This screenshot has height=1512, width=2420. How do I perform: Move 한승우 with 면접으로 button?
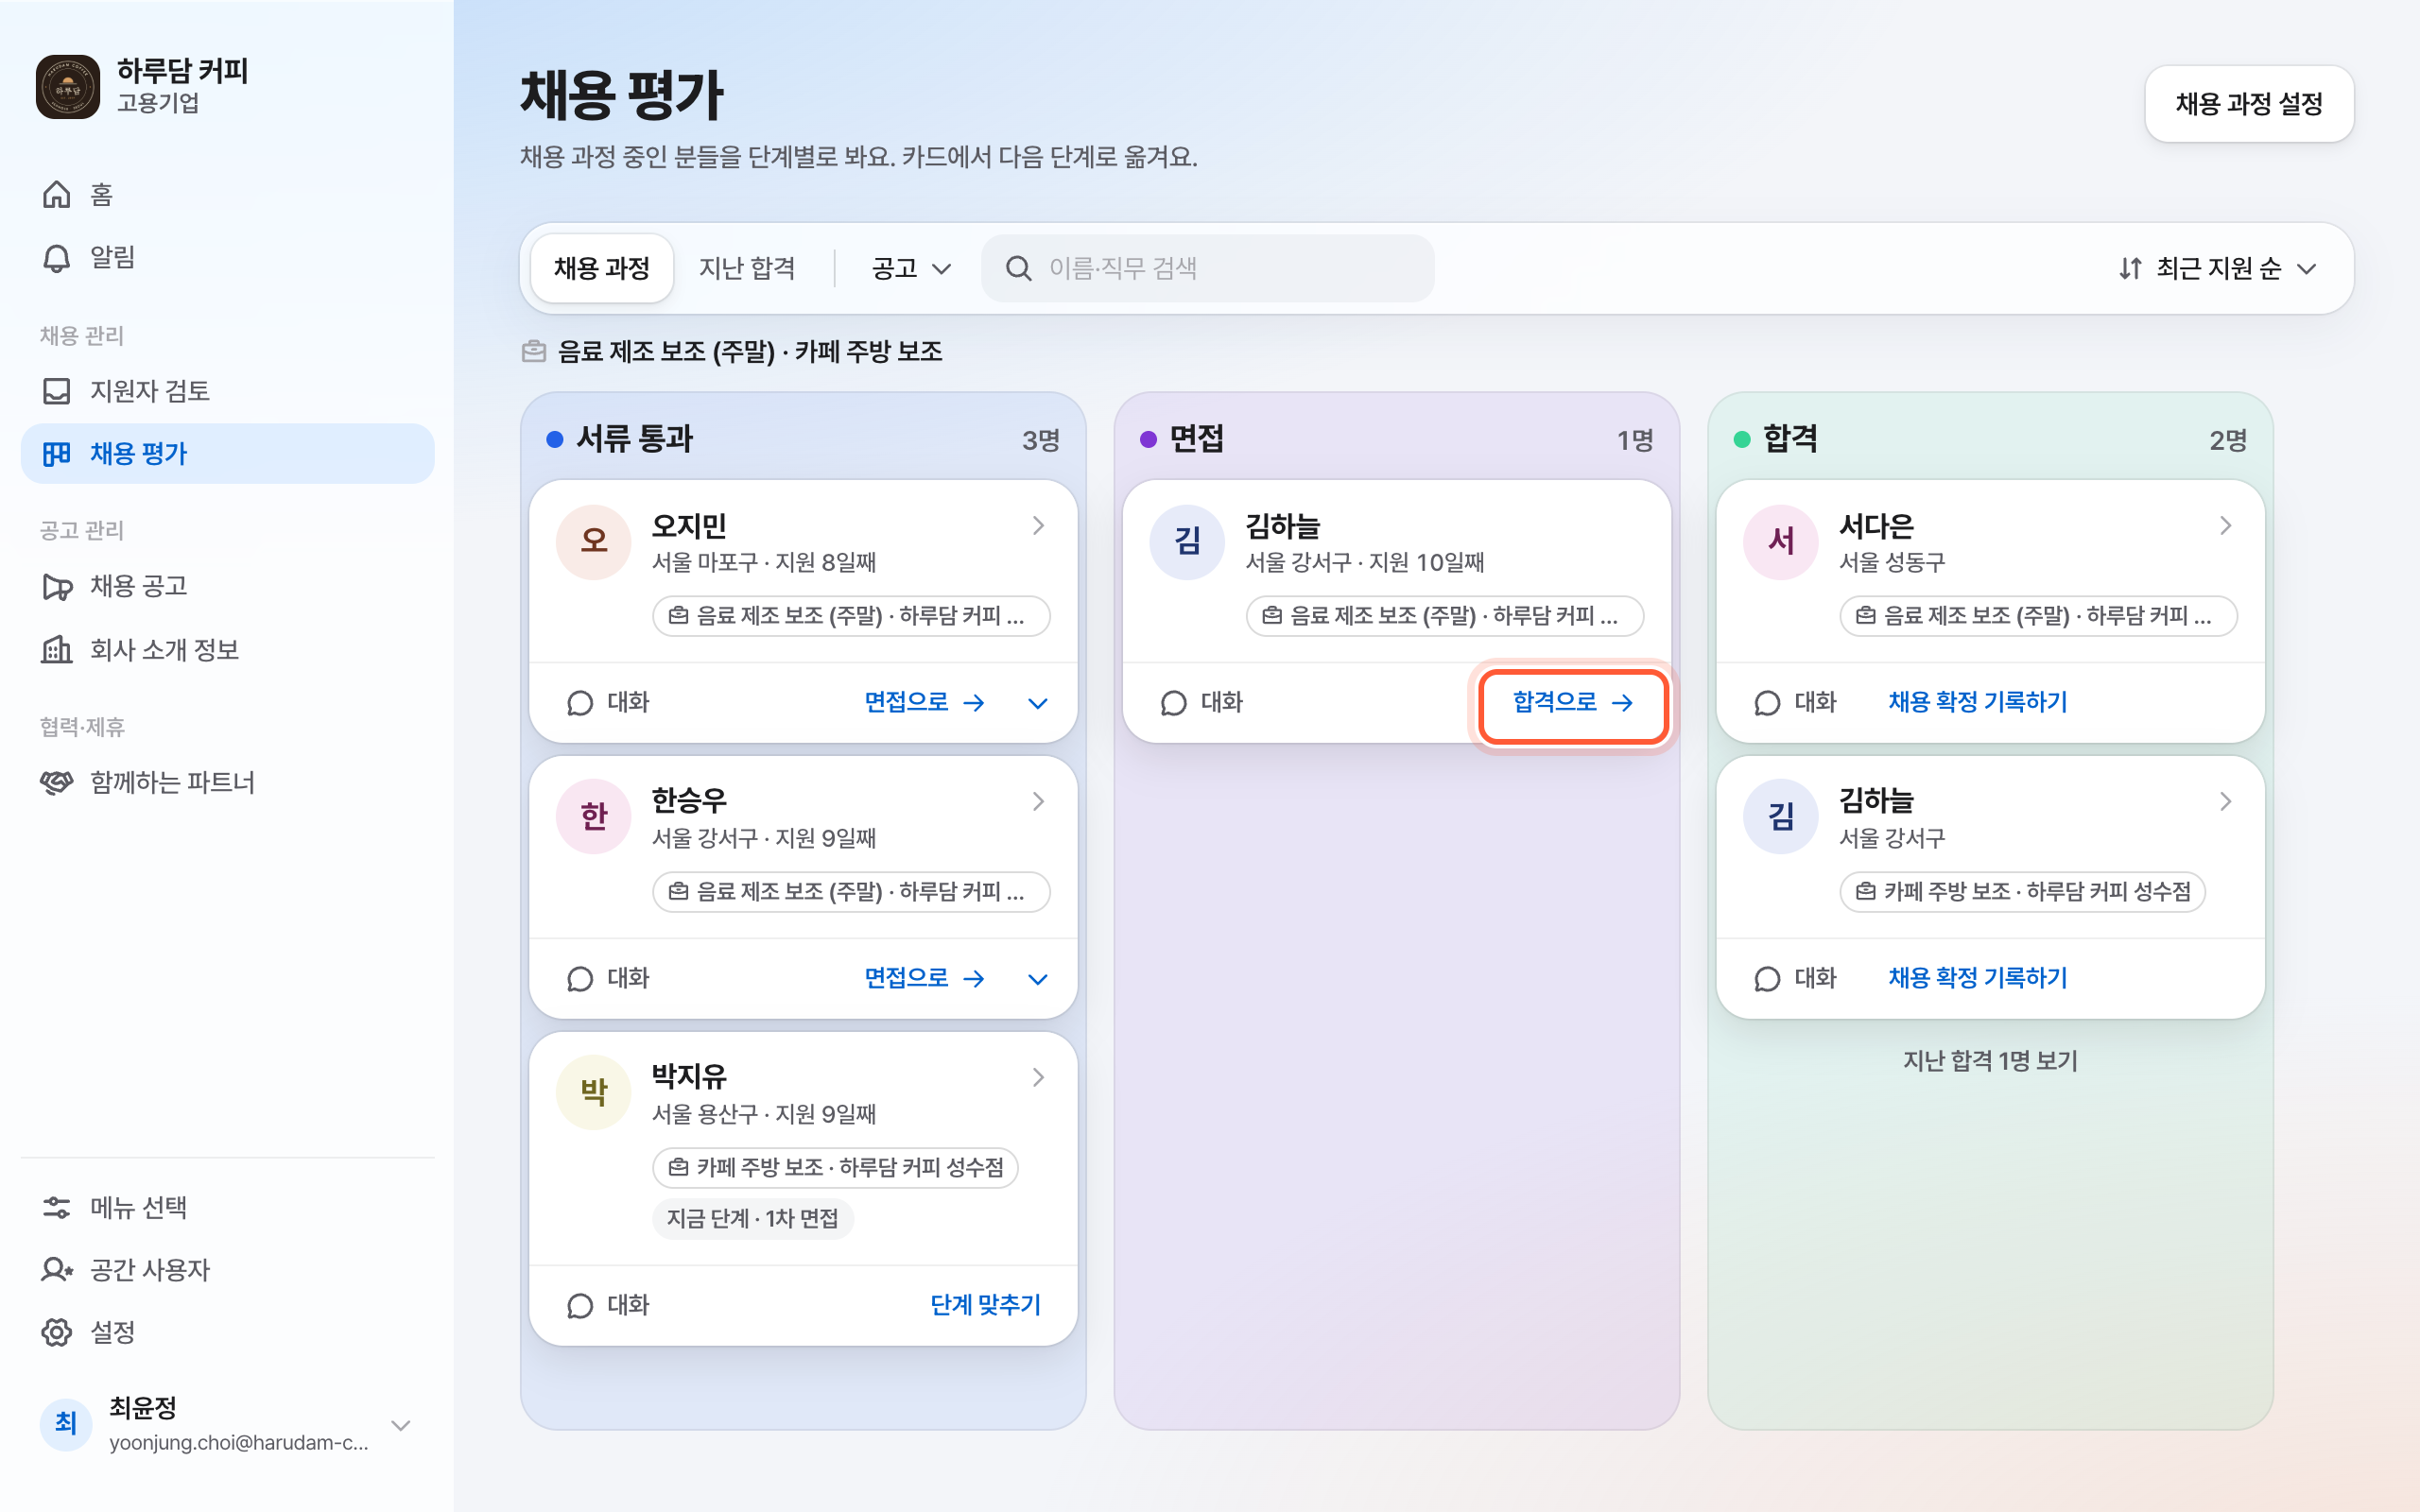[924, 978]
